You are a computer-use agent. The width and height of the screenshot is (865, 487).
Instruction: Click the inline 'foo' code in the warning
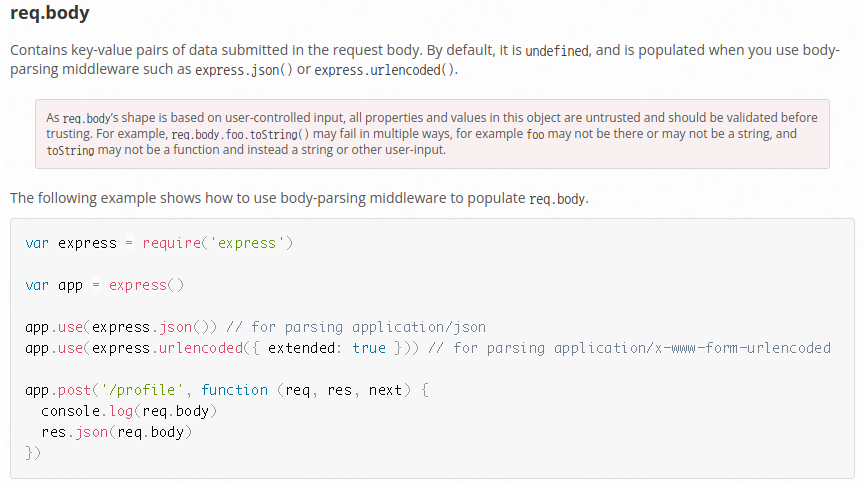pos(536,134)
